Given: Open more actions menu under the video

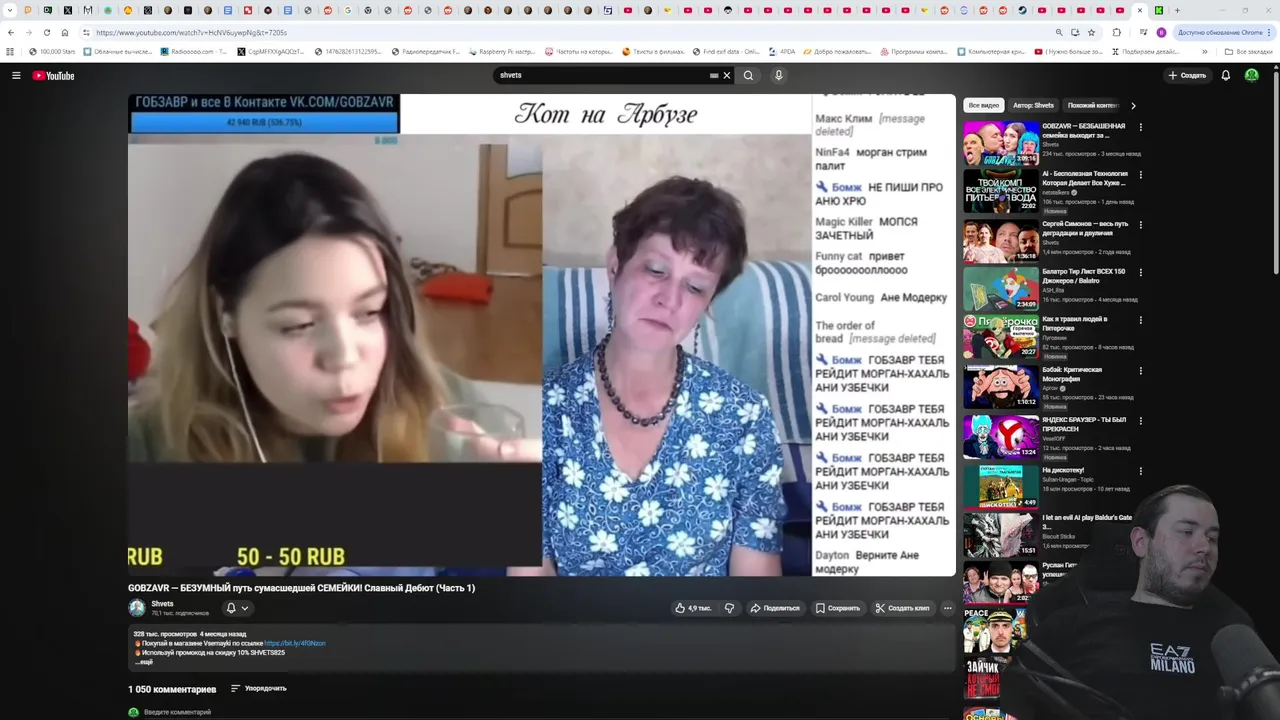Looking at the screenshot, I should 947,608.
